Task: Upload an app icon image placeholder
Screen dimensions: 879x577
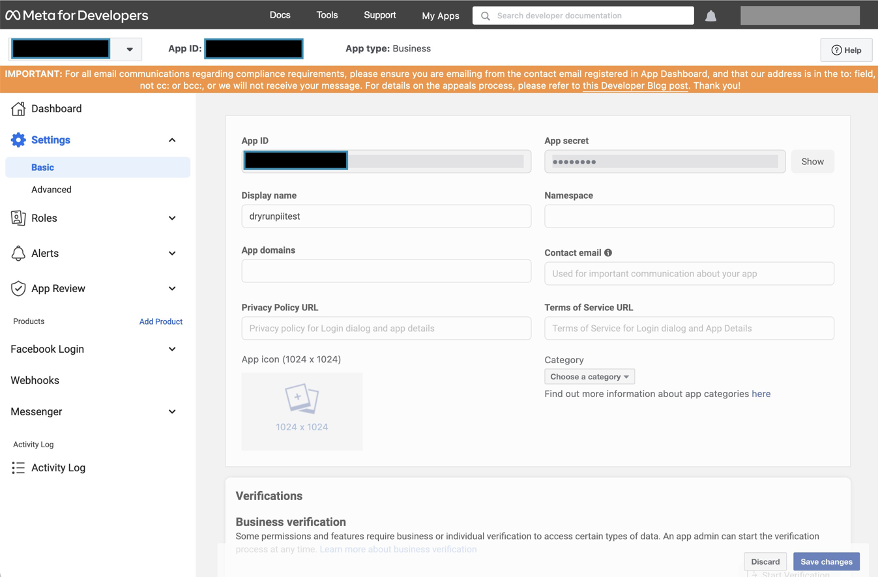Action: 302,412
